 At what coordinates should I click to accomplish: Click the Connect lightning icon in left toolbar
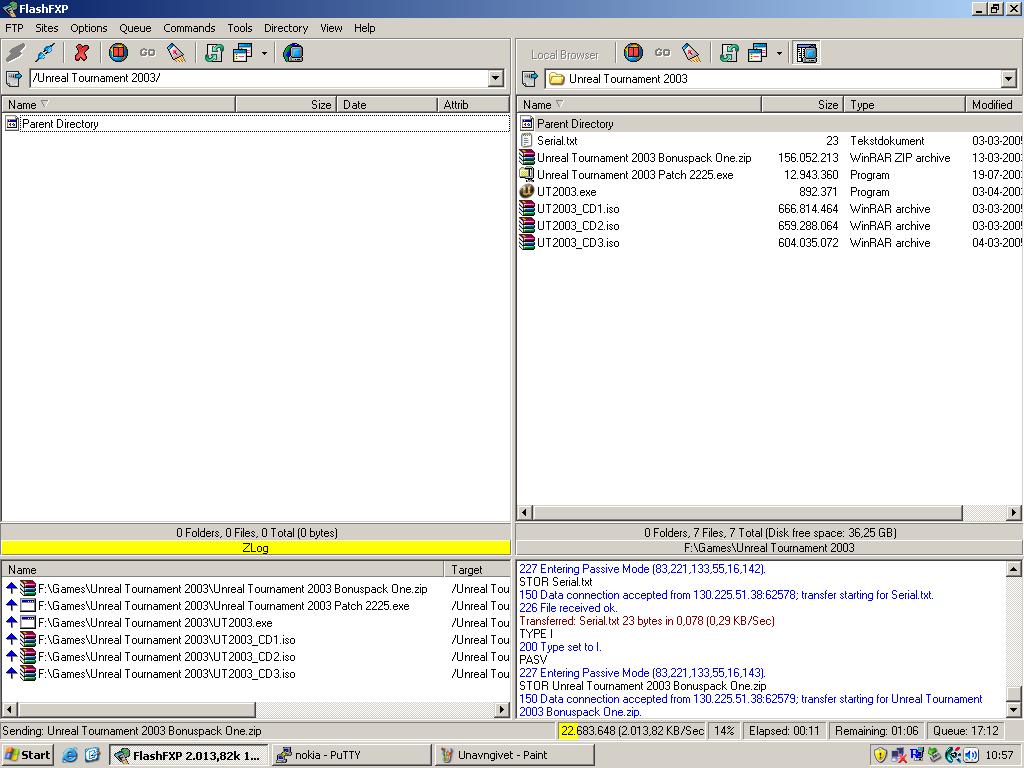click(x=15, y=53)
